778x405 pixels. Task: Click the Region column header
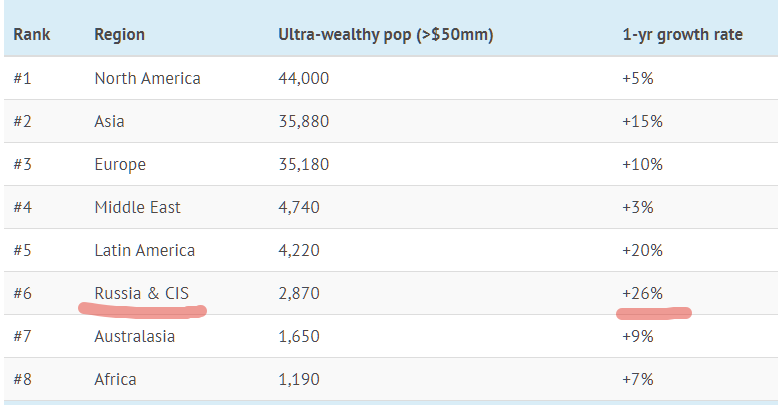(x=120, y=34)
